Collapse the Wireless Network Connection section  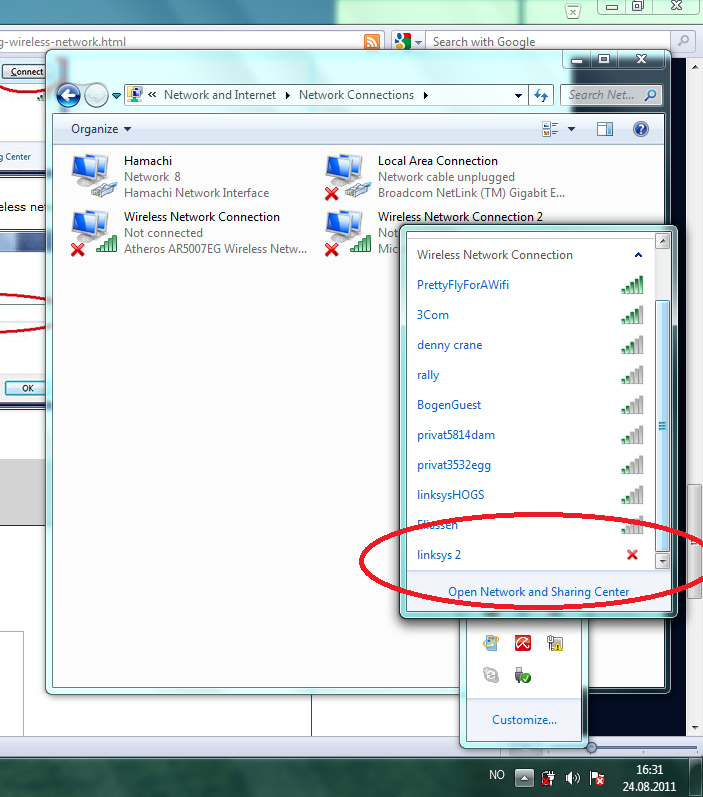[x=638, y=255]
